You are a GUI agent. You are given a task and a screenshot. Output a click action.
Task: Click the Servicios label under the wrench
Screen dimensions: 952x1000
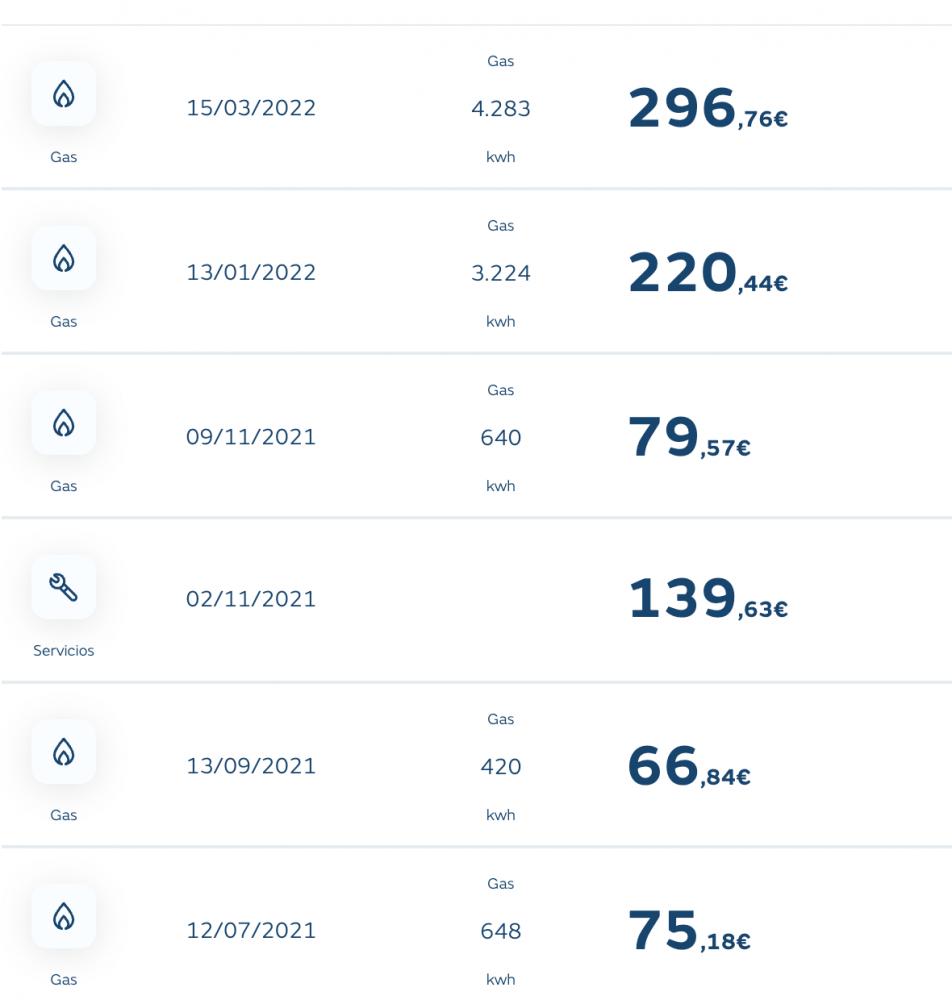click(64, 651)
